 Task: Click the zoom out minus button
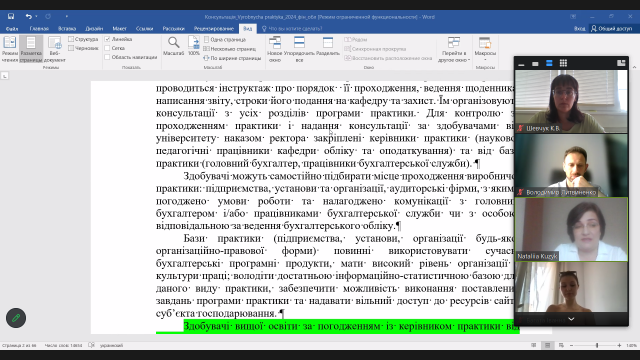click(x=571, y=345)
